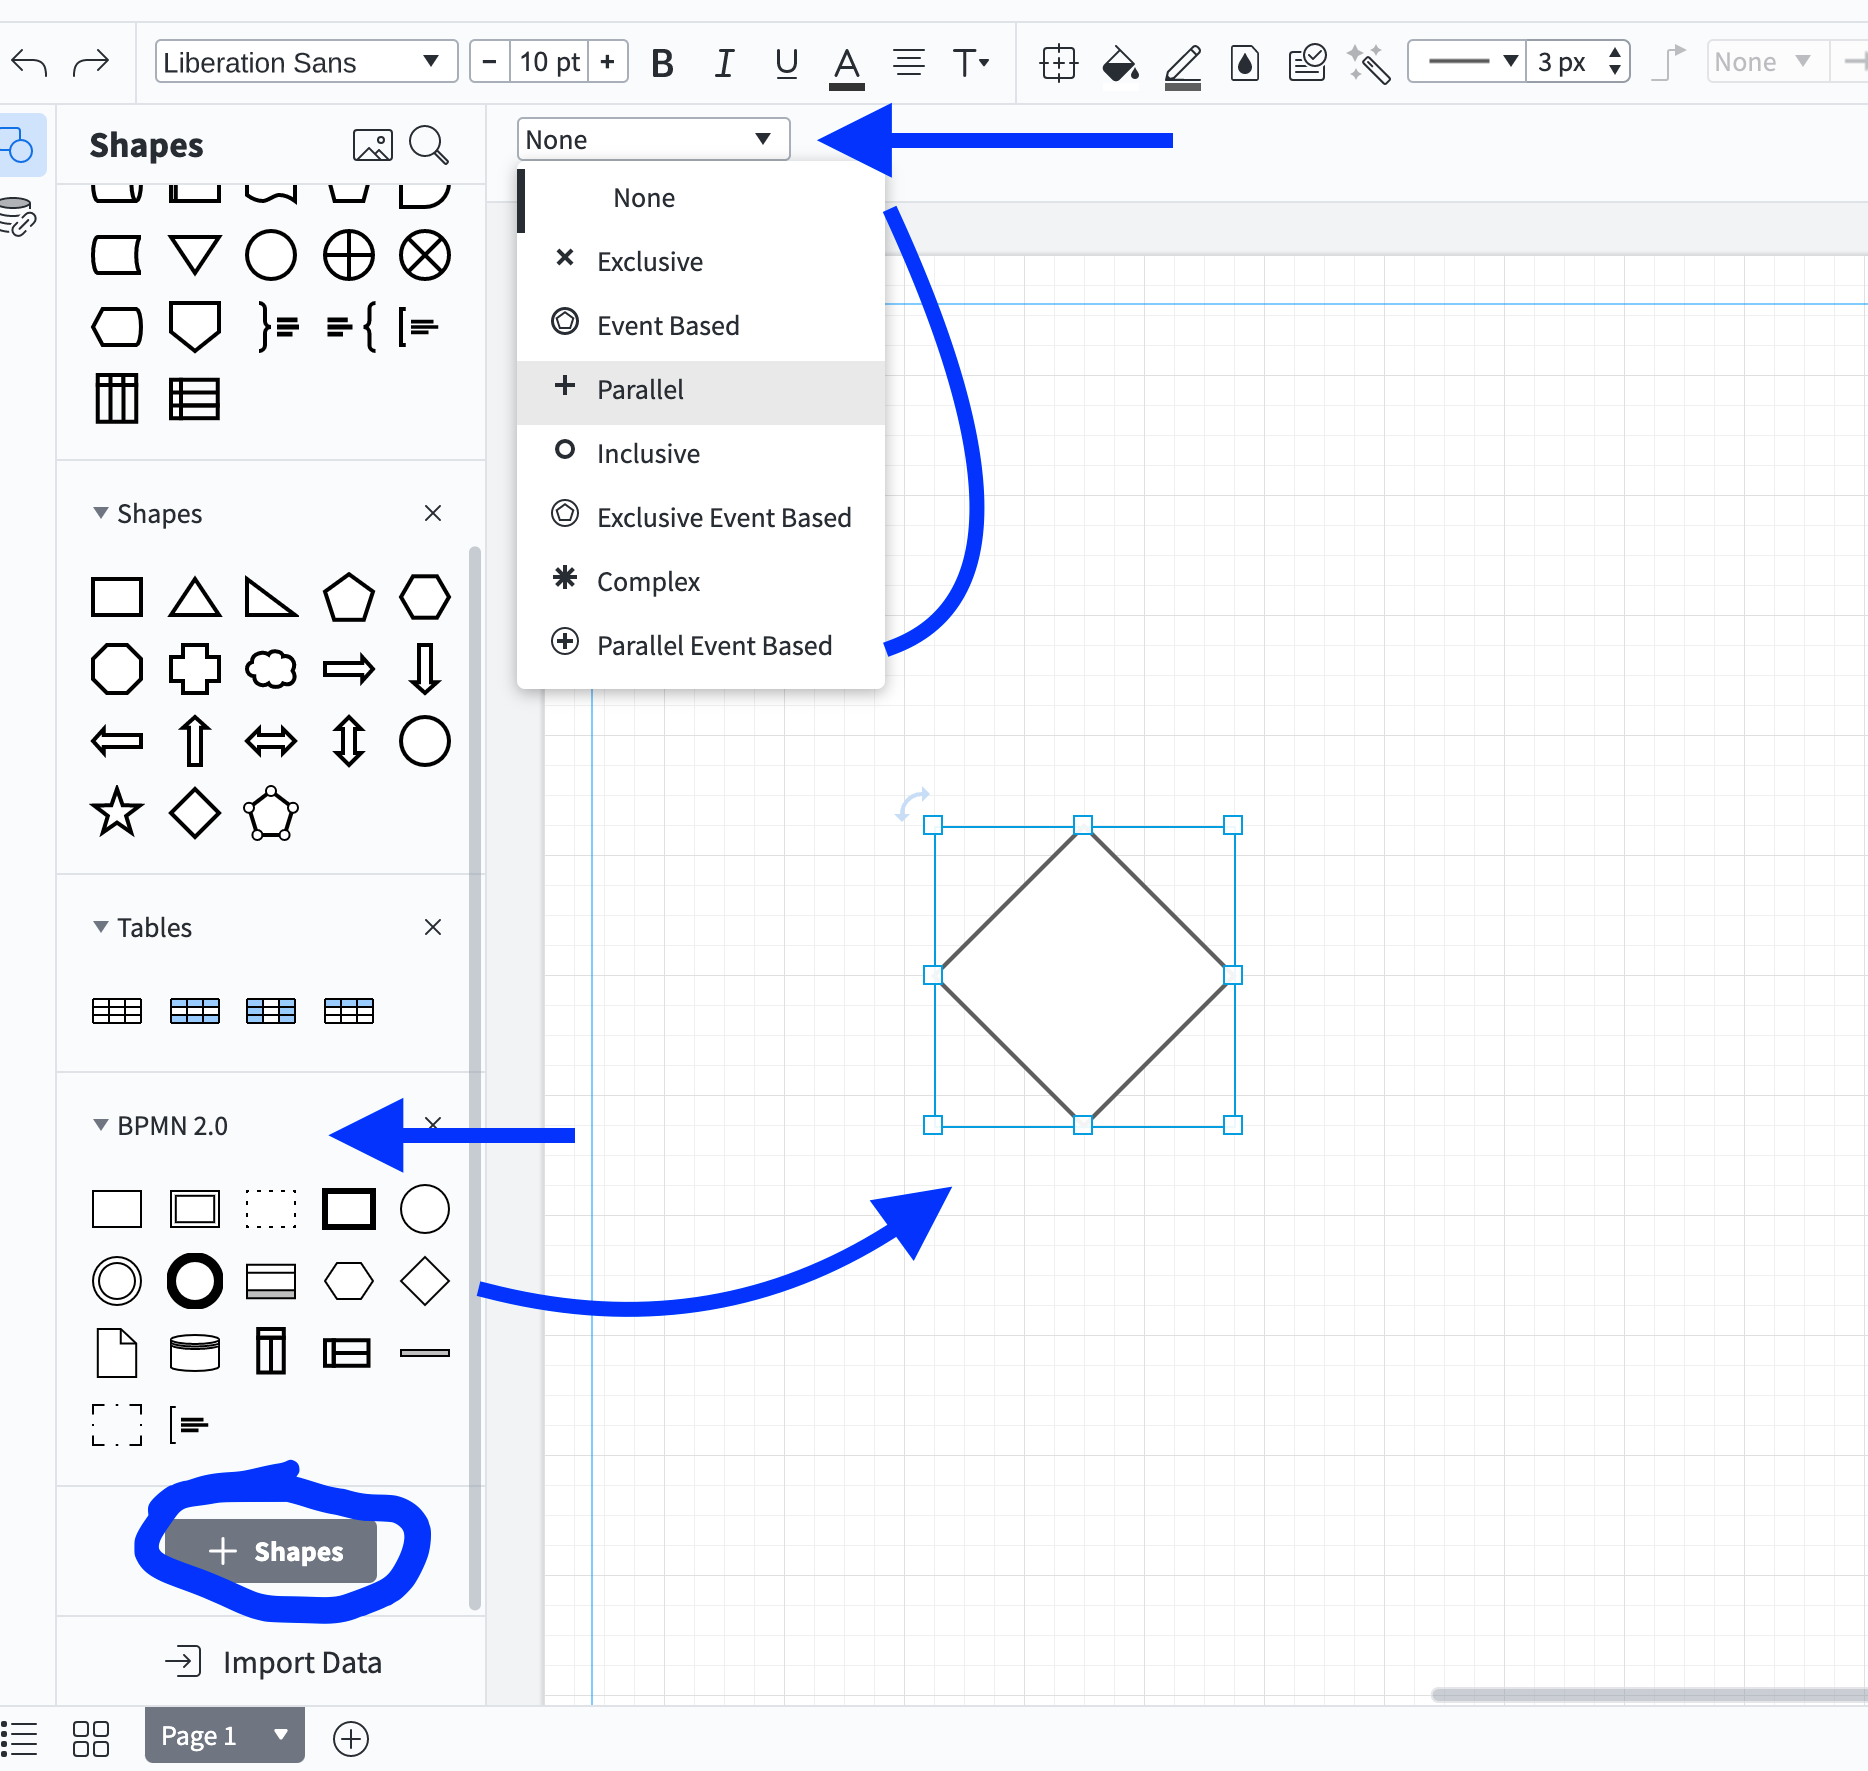Increase font size with plus button
Screen dimensions: 1868x1771
[x=607, y=62]
